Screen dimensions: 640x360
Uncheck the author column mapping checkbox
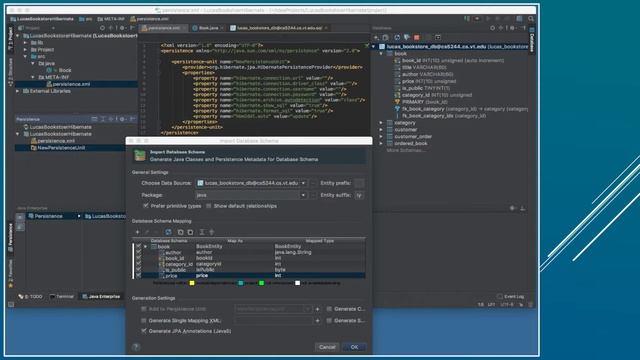point(138,252)
